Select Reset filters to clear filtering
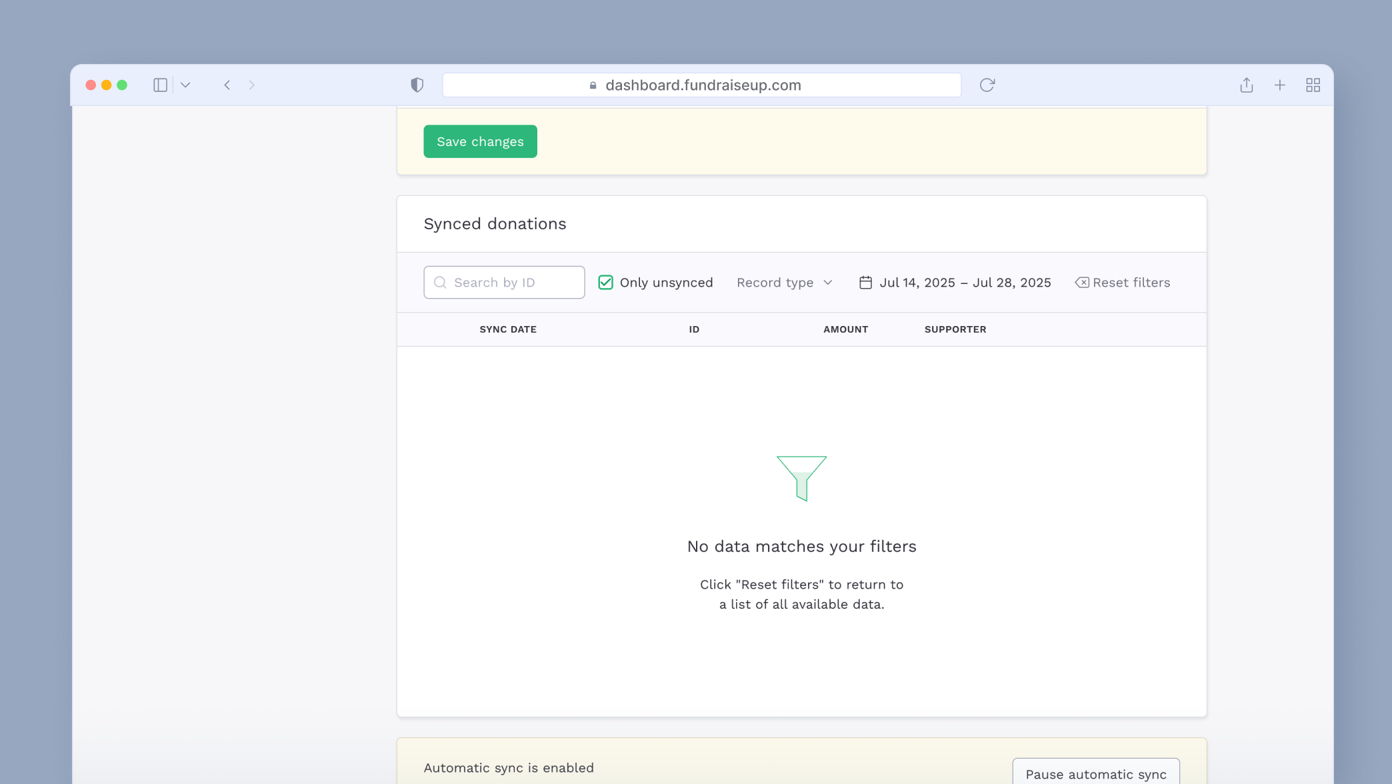The height and width of the screenshot is (784, 1392). click(x=1131, y=282)
